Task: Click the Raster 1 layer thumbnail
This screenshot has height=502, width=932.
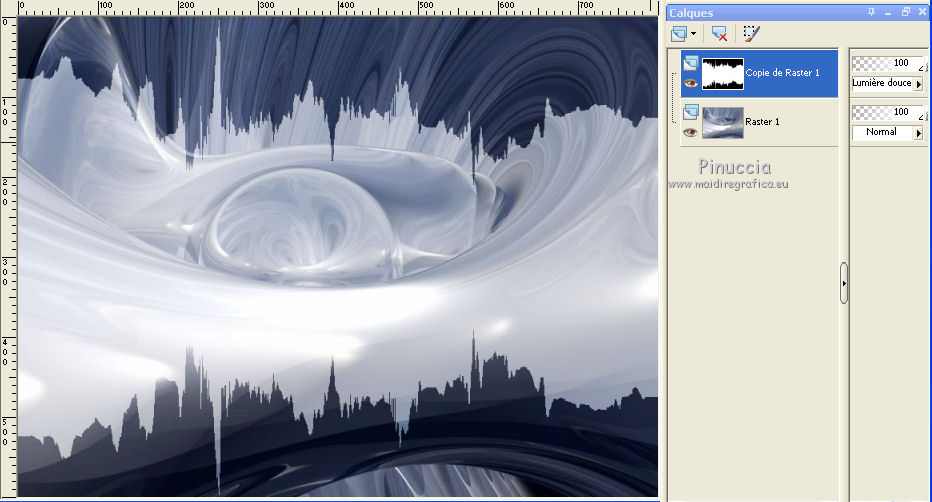Action: pyautogui.click(x=723, y=122)
